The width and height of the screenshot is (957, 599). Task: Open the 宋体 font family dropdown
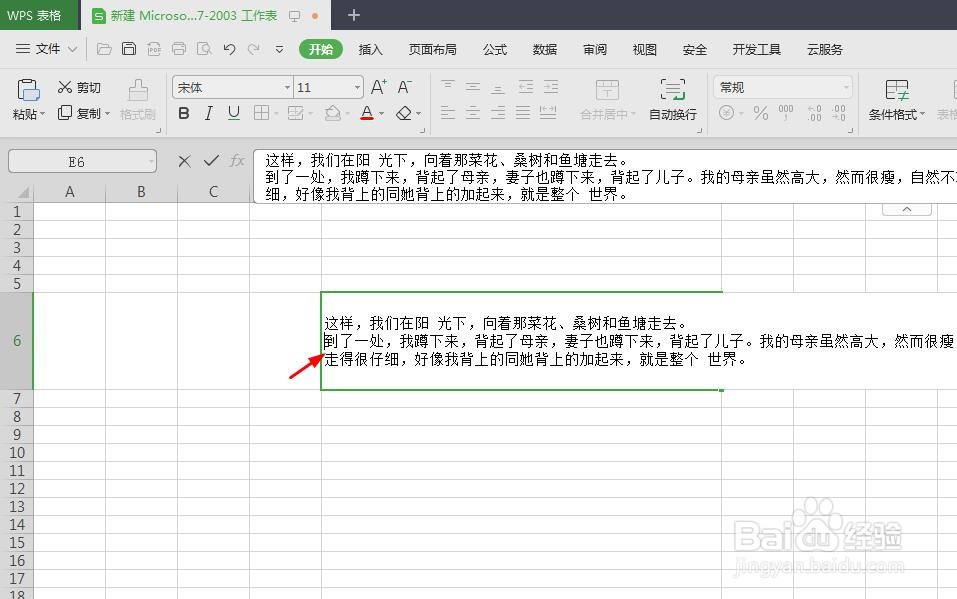coord(231,87)
